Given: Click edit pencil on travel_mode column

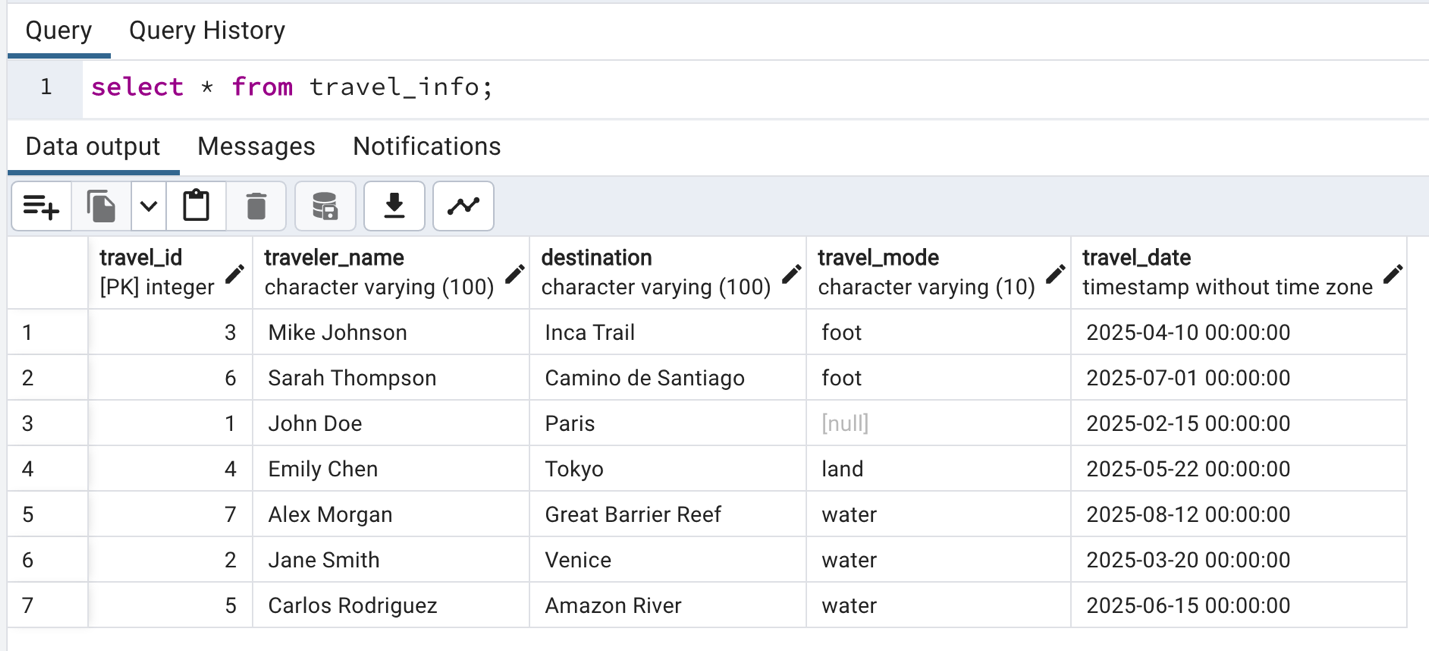Looking at the screenshot, I should point(1055,274).
